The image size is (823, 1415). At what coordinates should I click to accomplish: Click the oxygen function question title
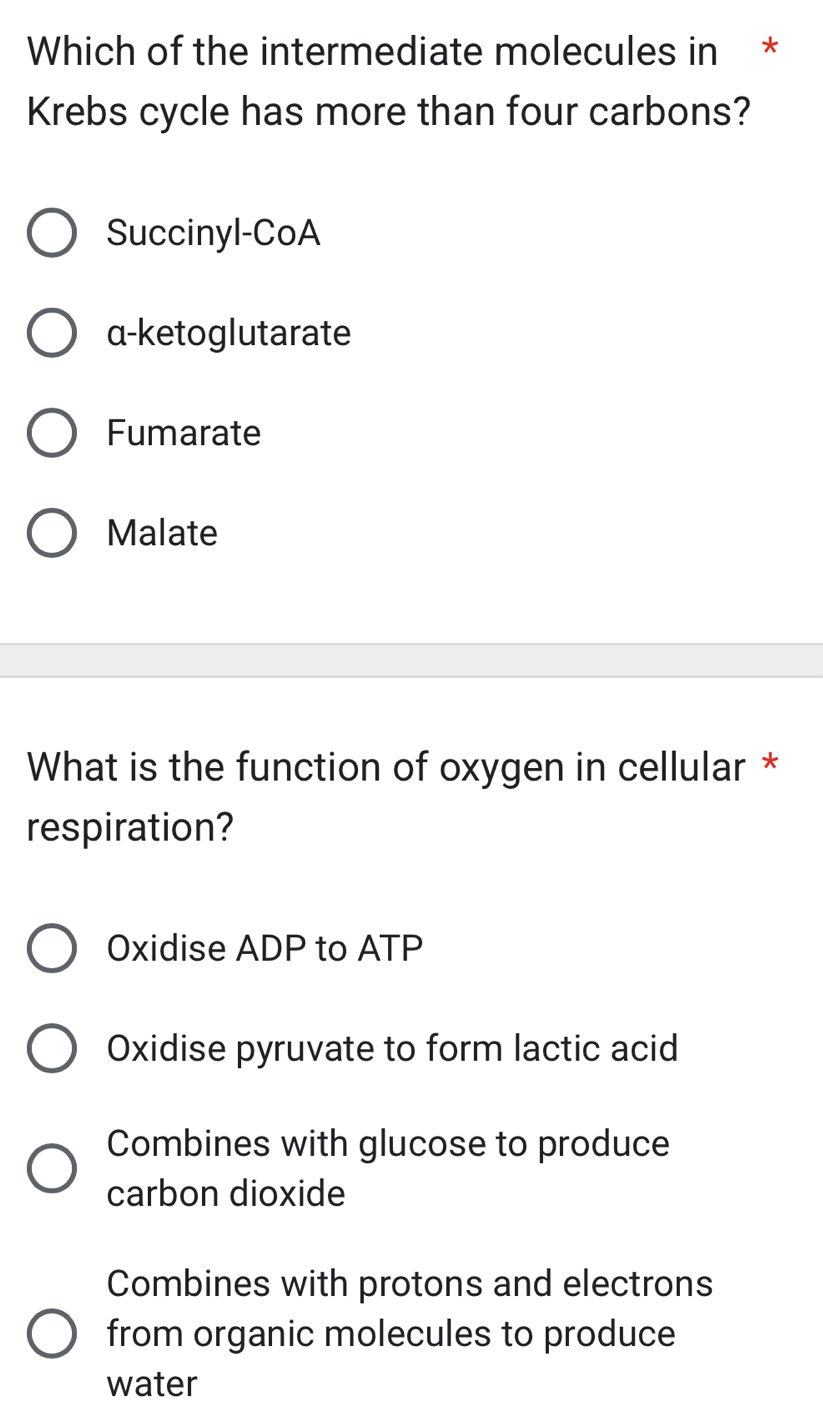(x=380, y=795)
